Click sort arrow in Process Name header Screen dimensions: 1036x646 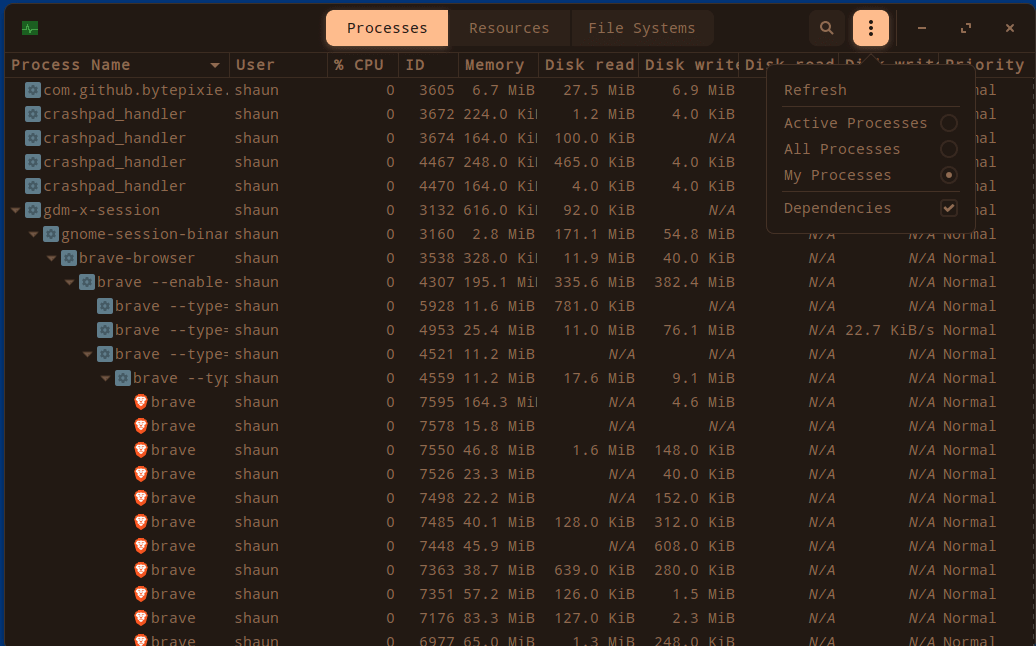click(x=215, y=65)
